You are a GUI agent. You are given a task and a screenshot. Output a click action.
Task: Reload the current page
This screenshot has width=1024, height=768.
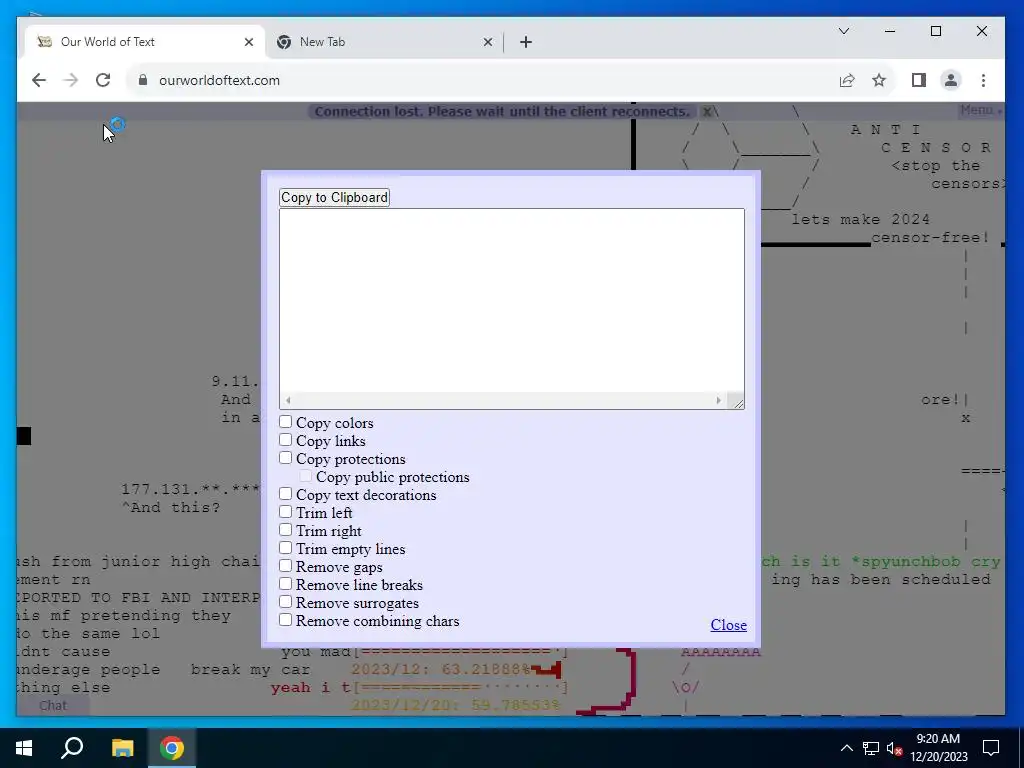[103, 80]
